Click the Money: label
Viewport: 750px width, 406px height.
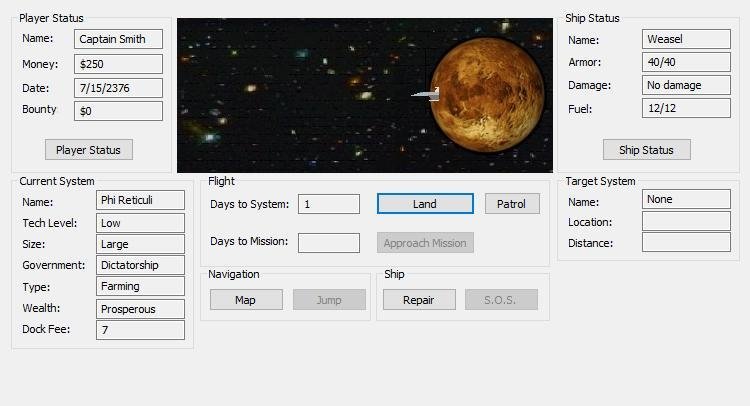[x=40, y=64]
